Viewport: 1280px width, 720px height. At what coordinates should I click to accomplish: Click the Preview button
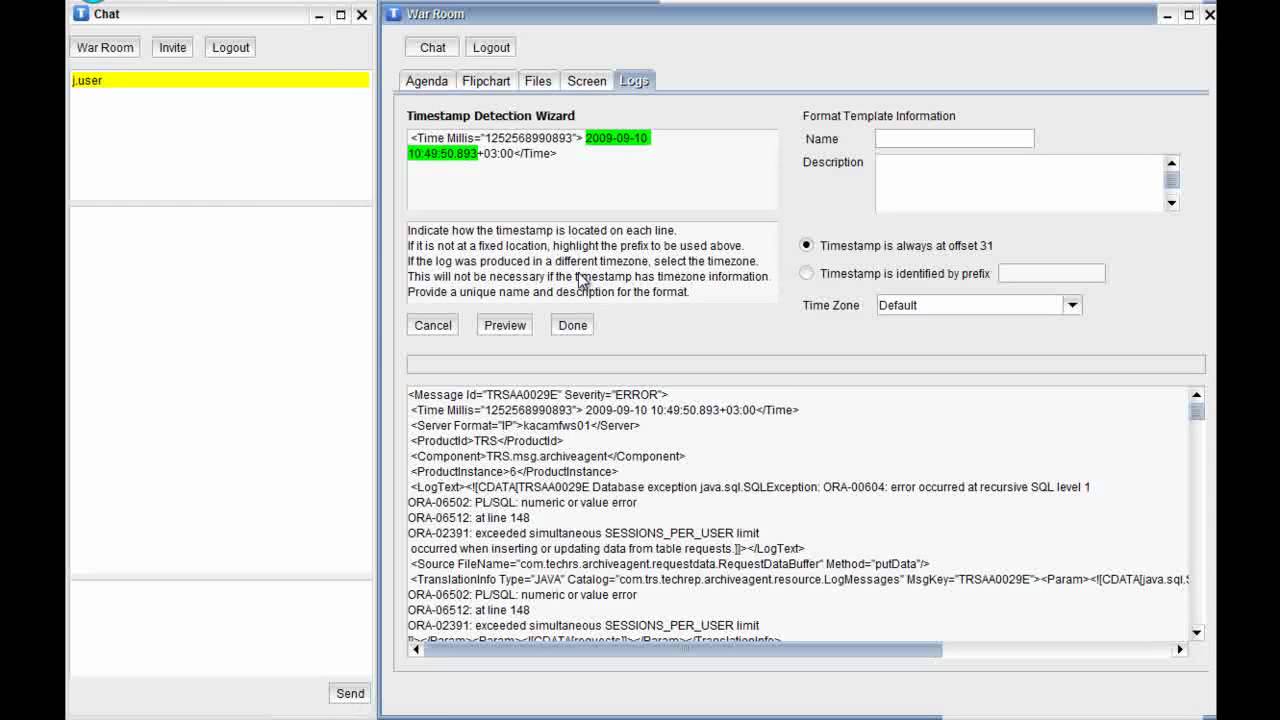click(x=505, y=325)
